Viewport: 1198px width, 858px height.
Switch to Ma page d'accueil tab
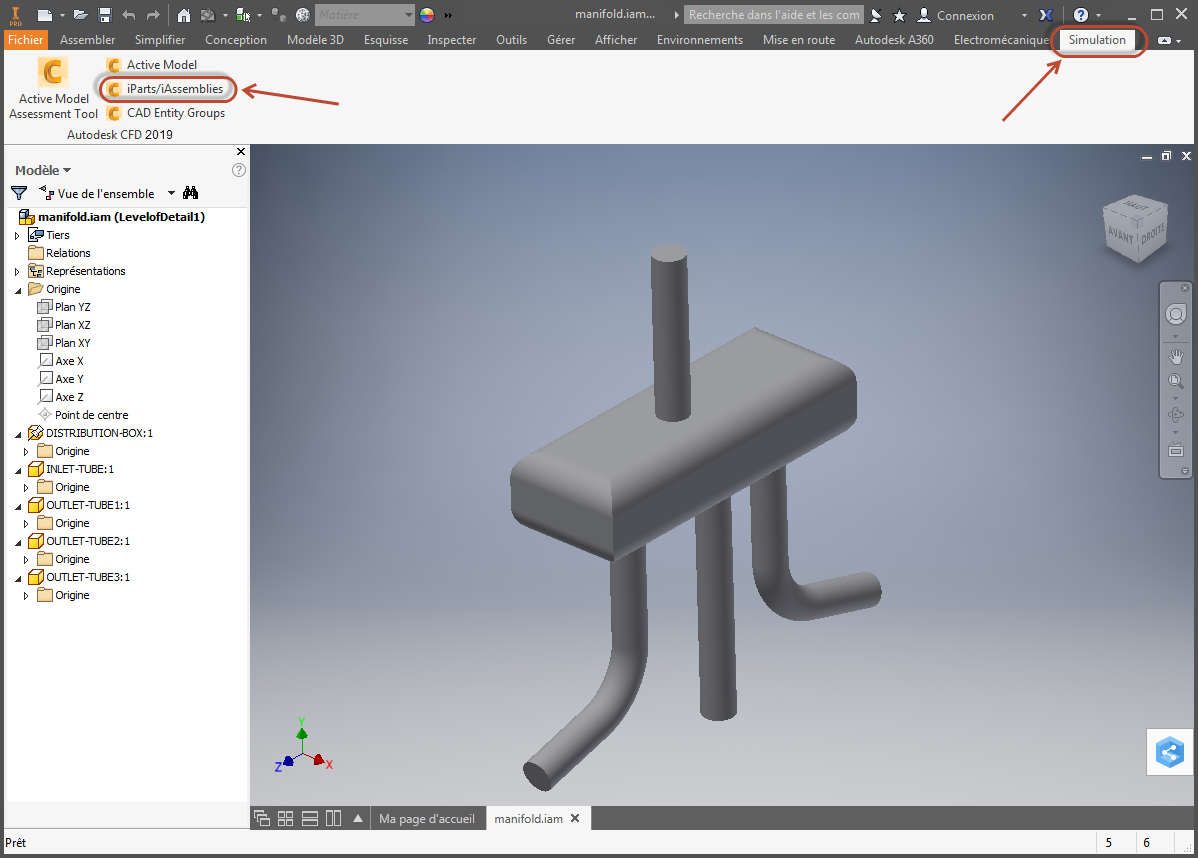426,818
